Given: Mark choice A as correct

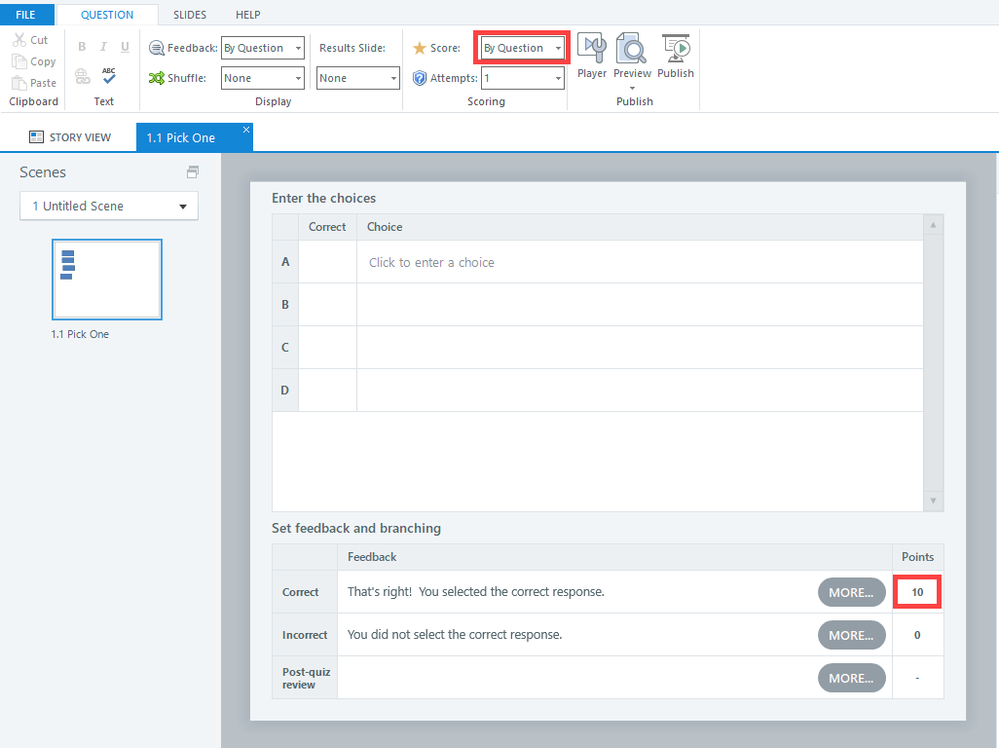Looking at the screenshot, I should coord(327,262).
